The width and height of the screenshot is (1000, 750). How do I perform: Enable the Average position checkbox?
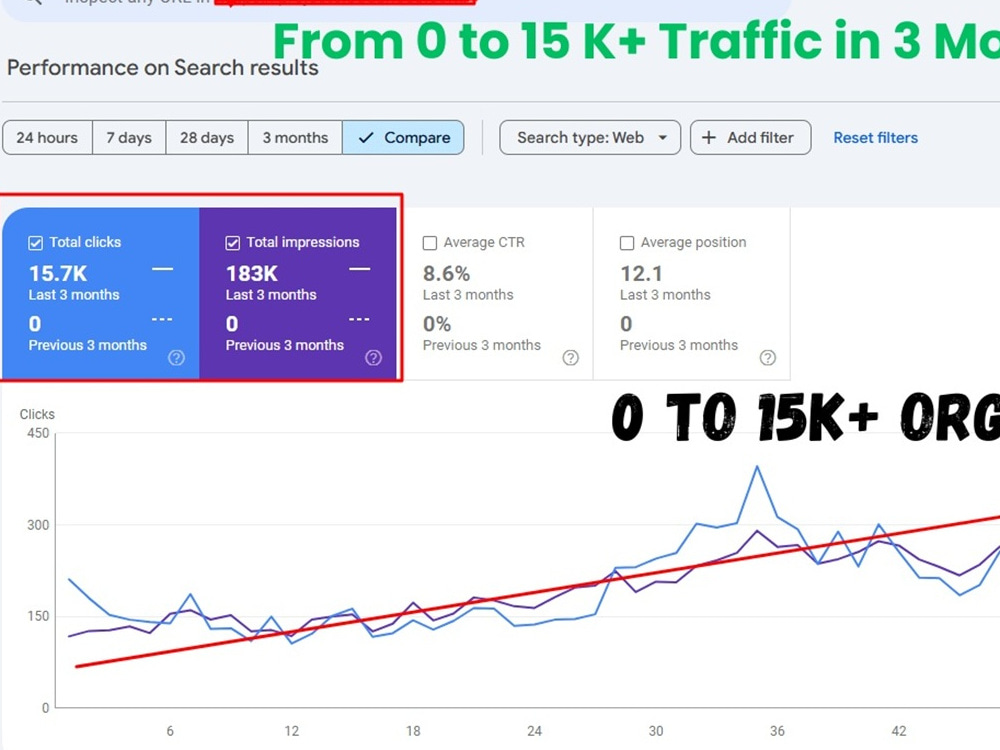click(627, 243)
